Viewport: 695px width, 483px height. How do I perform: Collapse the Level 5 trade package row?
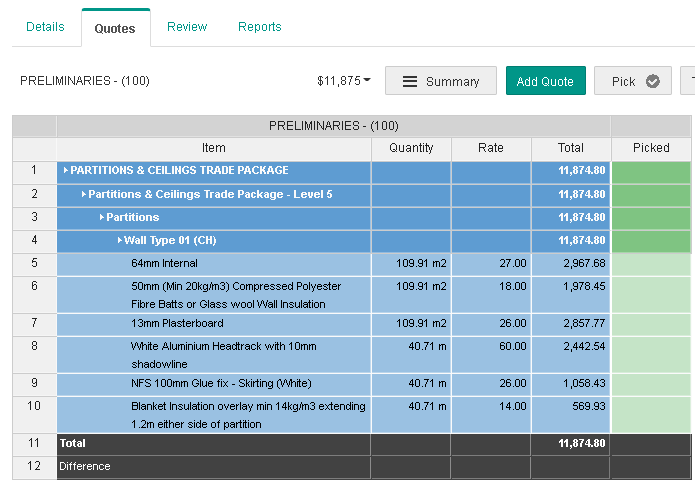(84, 194)
